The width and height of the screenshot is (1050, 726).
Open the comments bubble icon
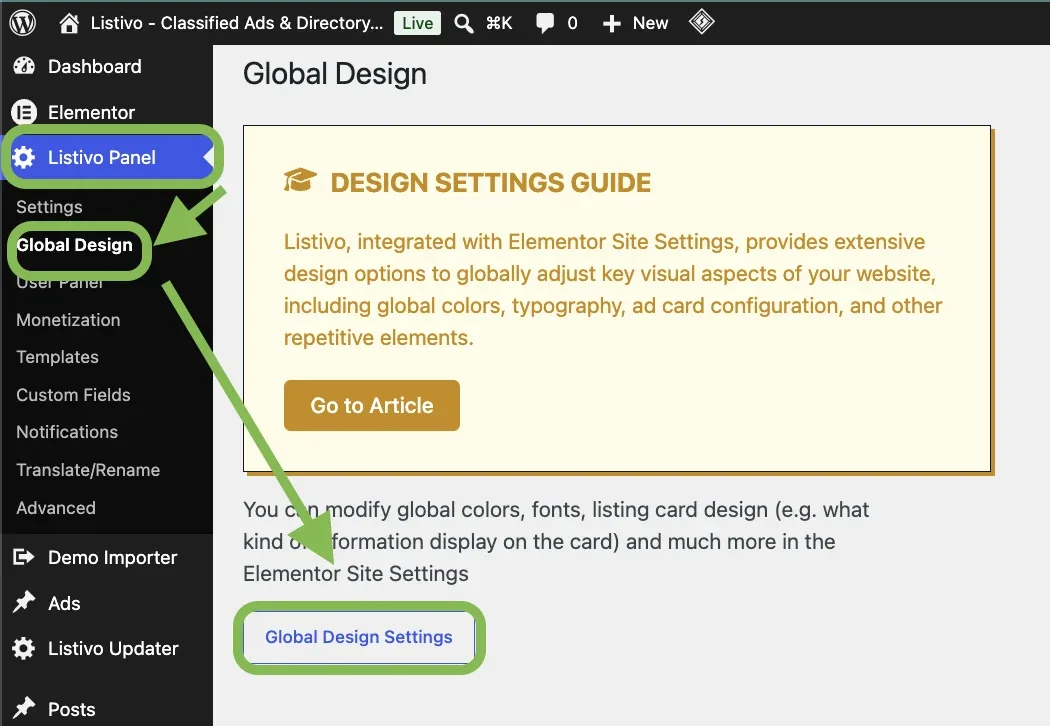coord(544,23)
